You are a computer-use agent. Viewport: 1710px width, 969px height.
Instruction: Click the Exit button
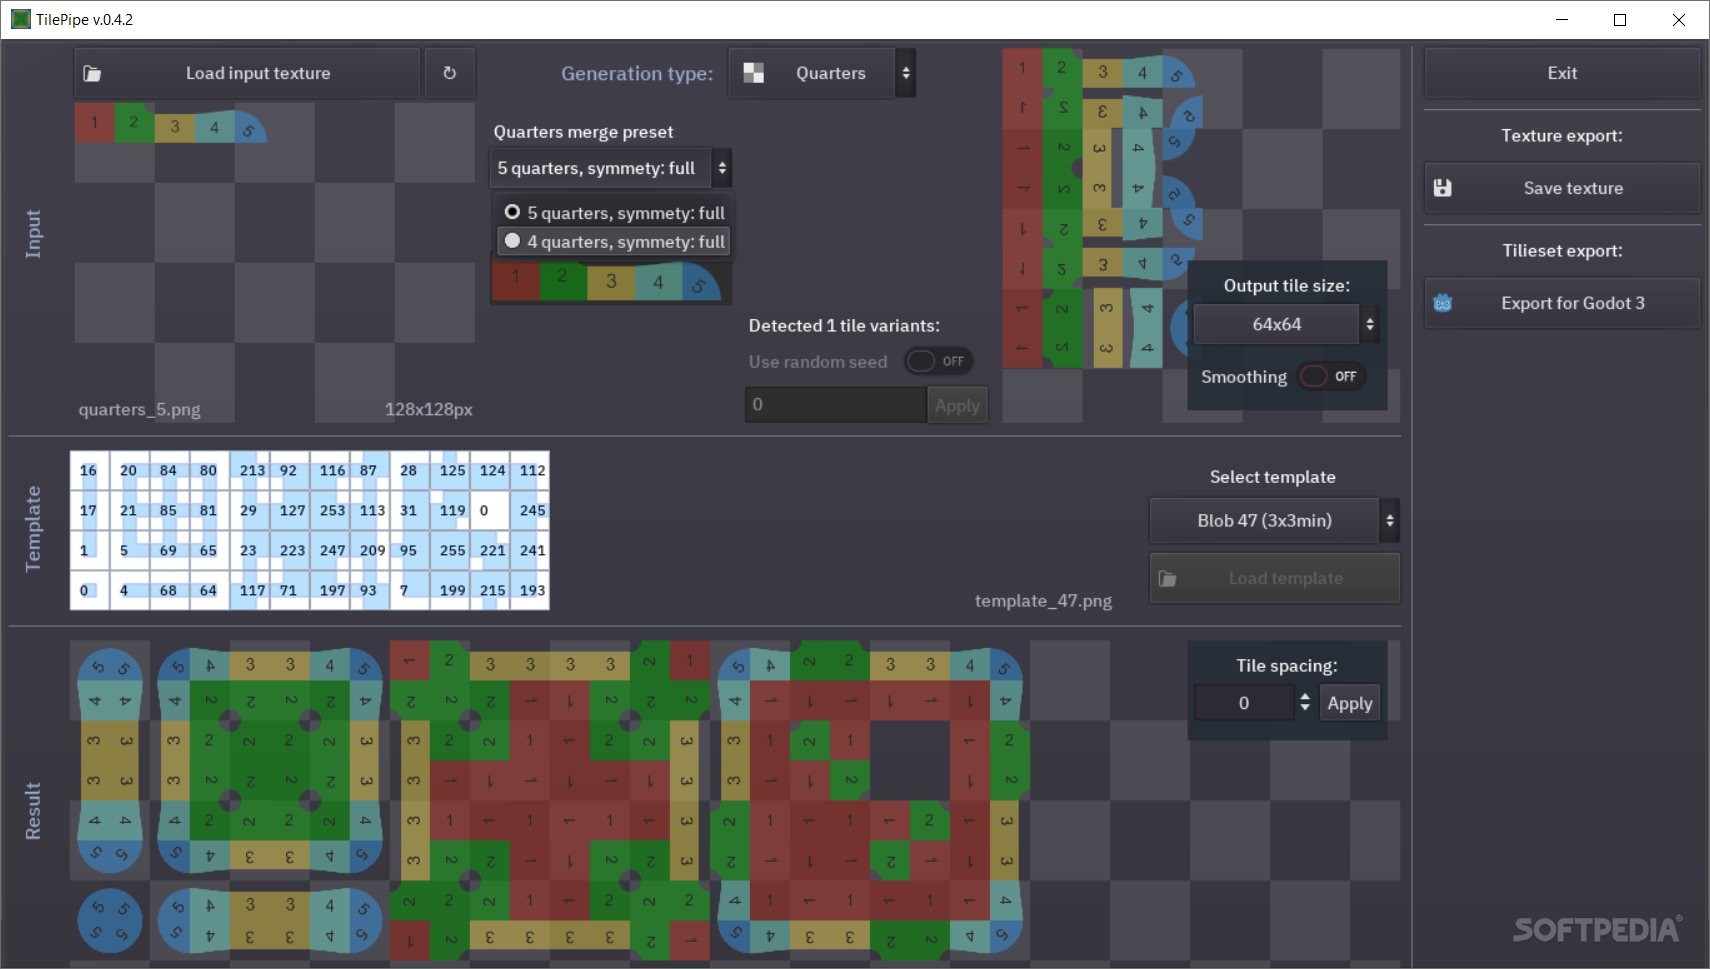1562,73
